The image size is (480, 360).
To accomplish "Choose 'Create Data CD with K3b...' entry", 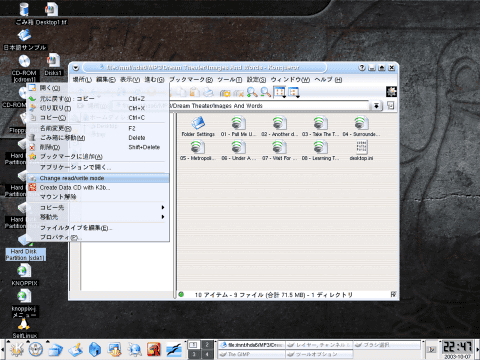I will coord(98,188).
